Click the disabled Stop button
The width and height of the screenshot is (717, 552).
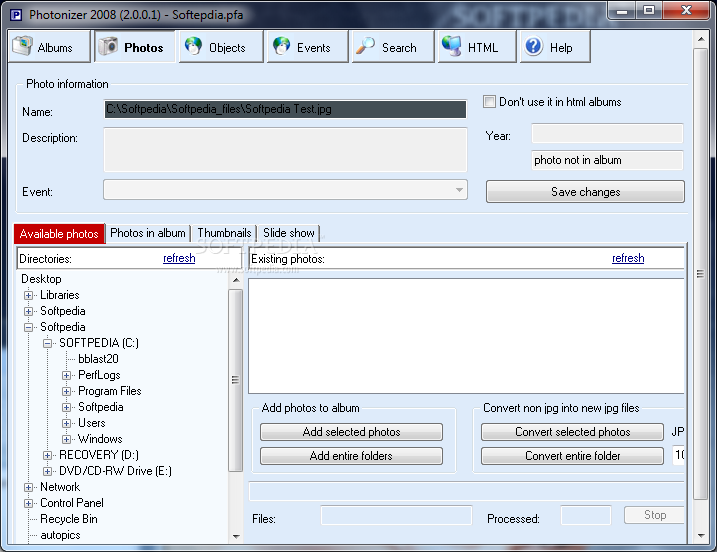coord(654,515)
